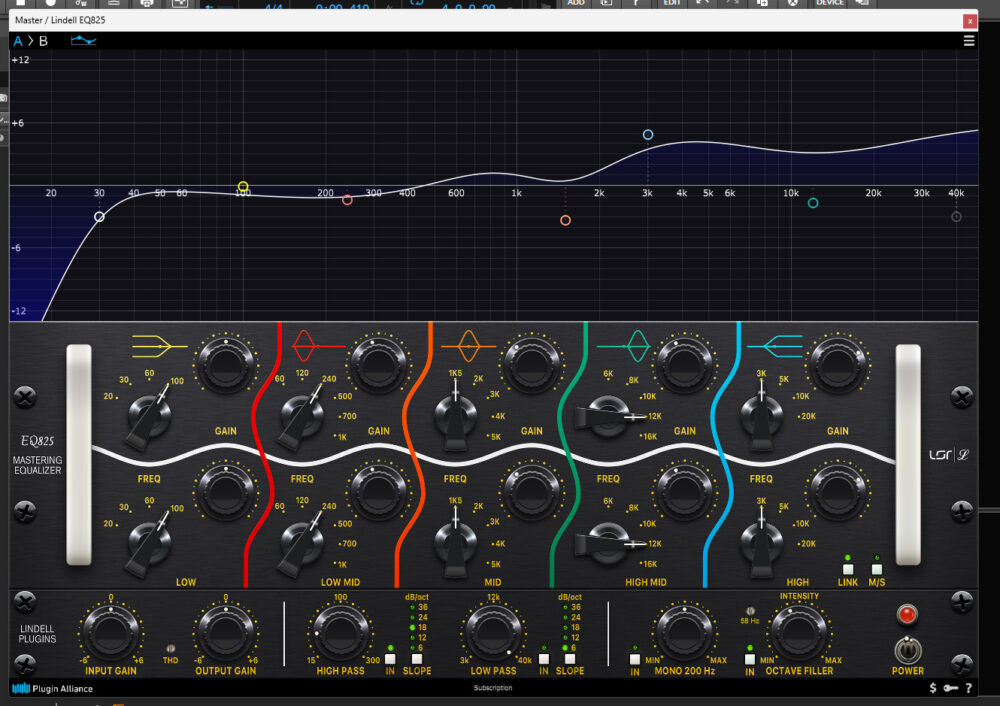Switch to the B preset state

(43, 41)
